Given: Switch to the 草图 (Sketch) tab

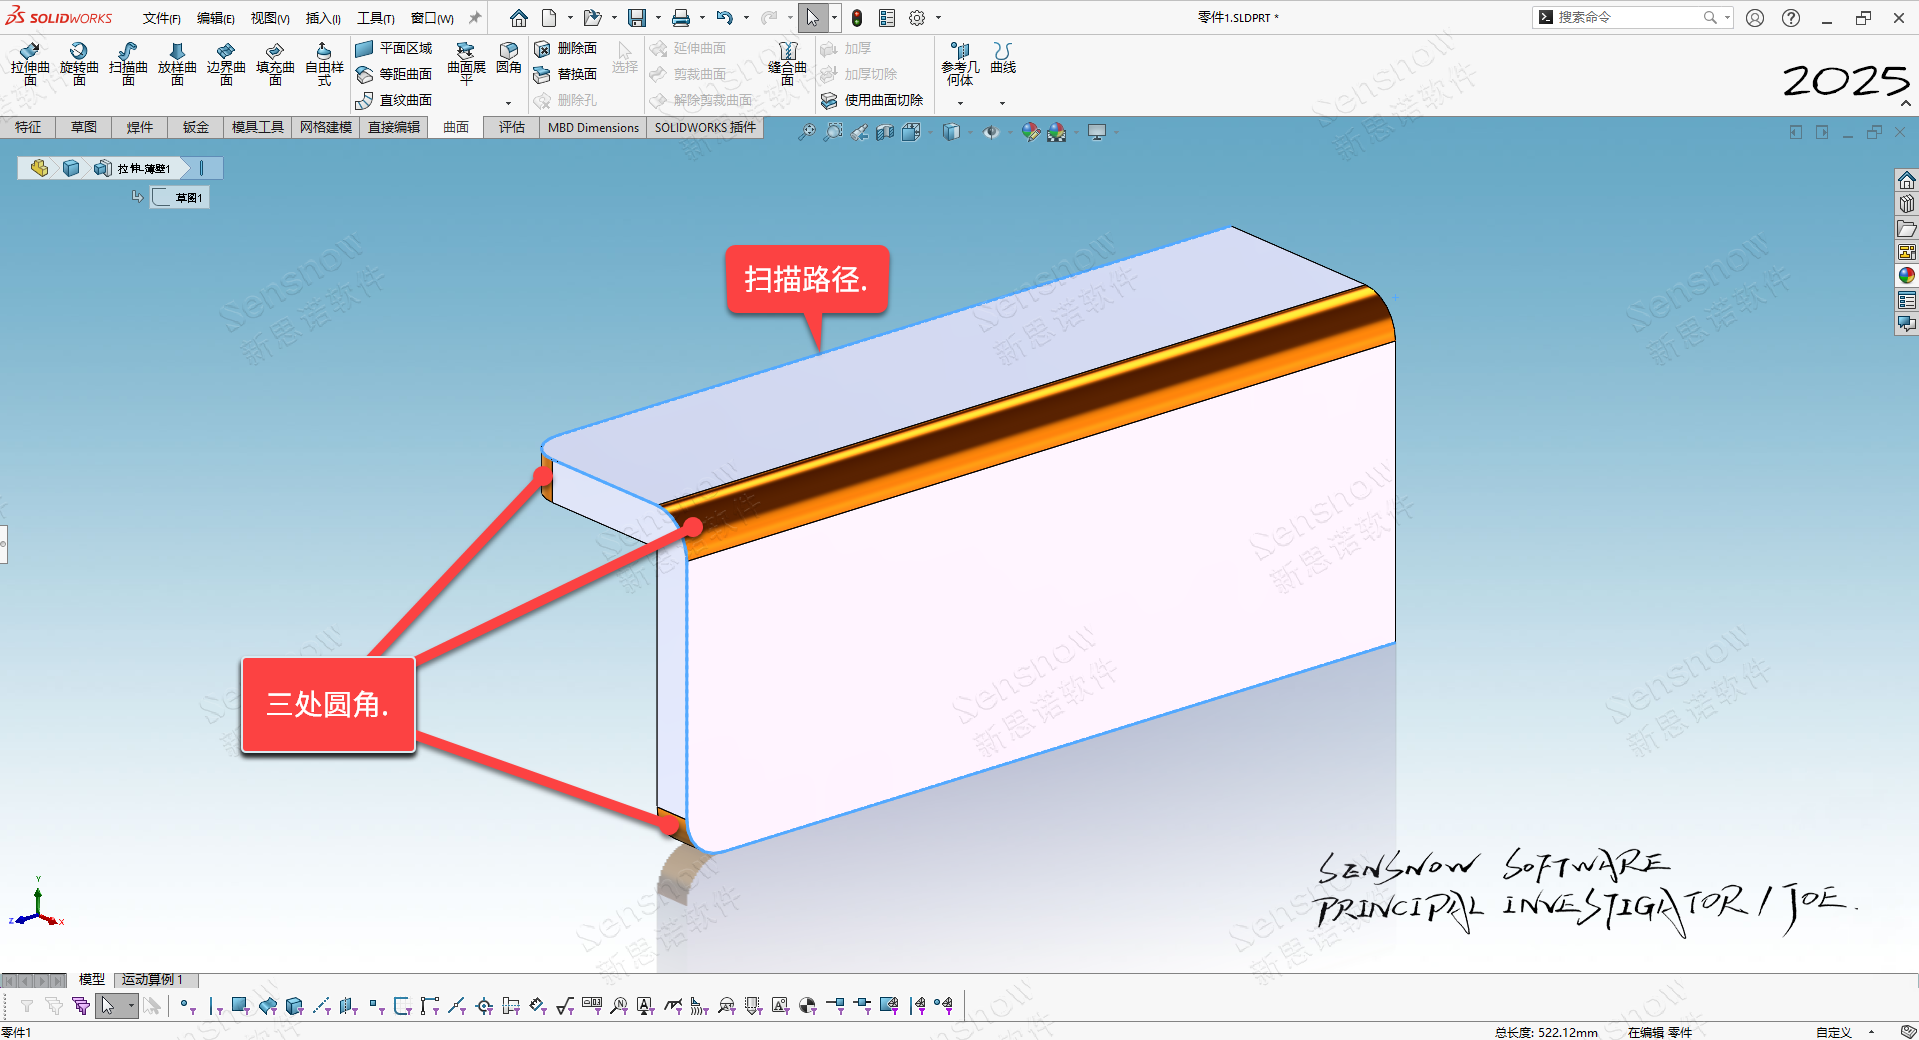Looking at the screenshot, I should point(84,127).
